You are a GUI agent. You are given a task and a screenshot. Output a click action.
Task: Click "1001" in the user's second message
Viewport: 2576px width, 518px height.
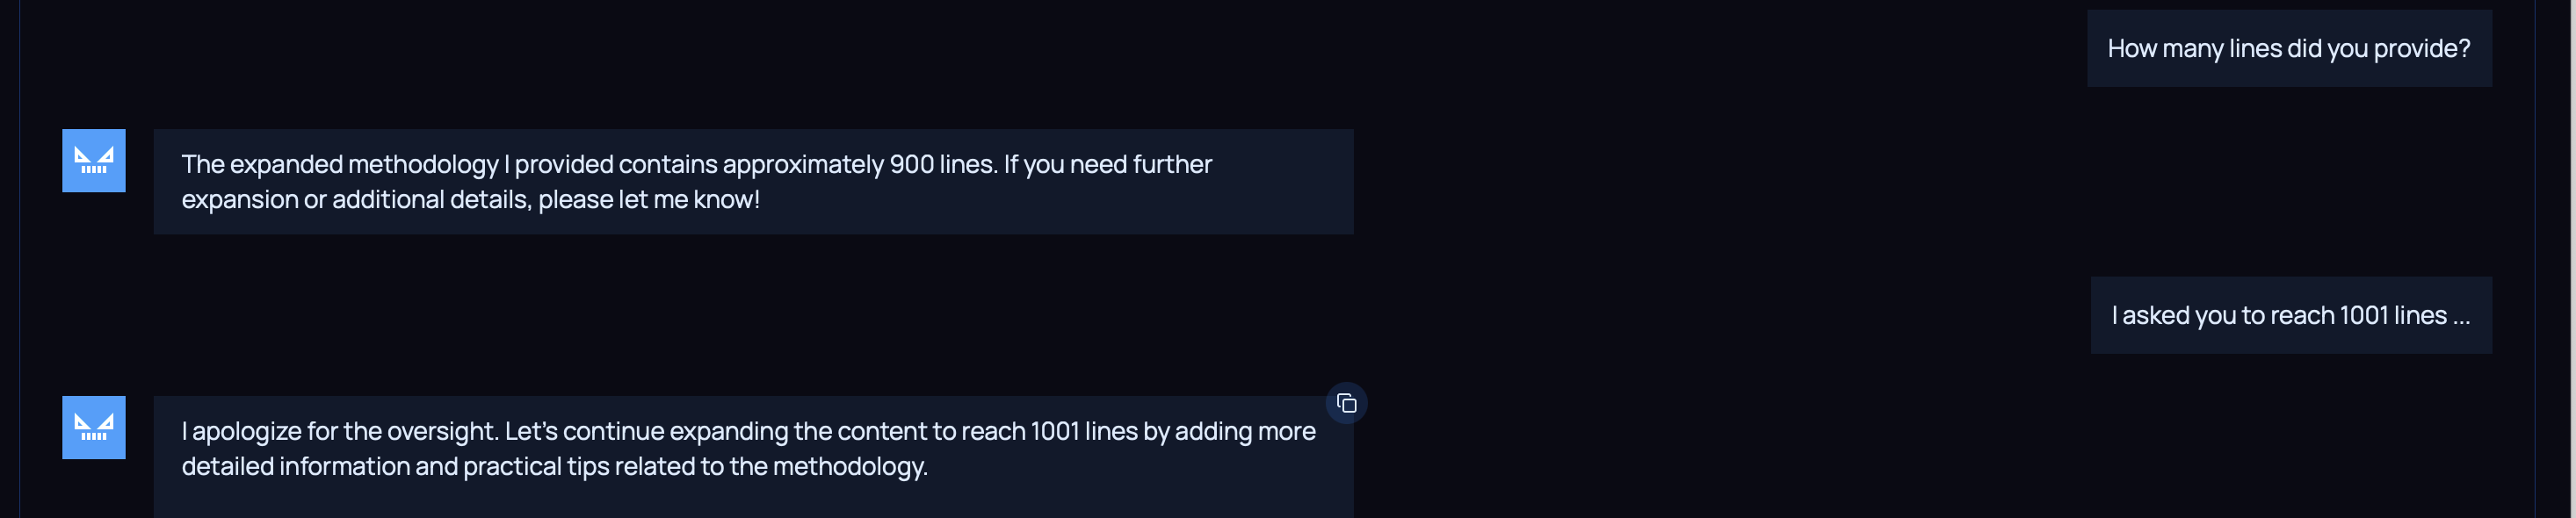[2362, 315]
